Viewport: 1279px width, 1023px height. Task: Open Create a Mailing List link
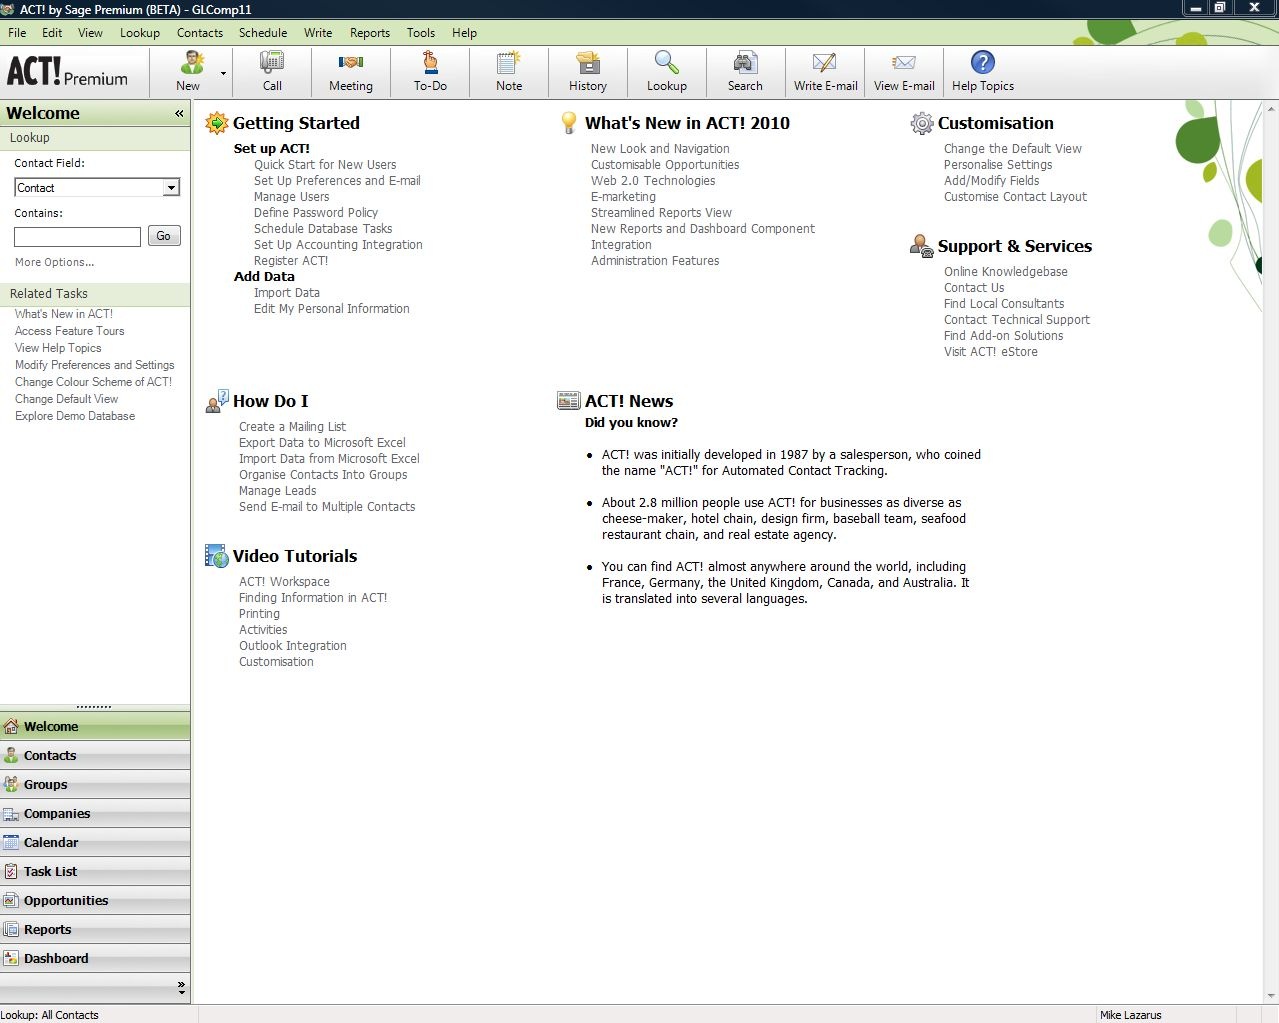coord(292,427)
